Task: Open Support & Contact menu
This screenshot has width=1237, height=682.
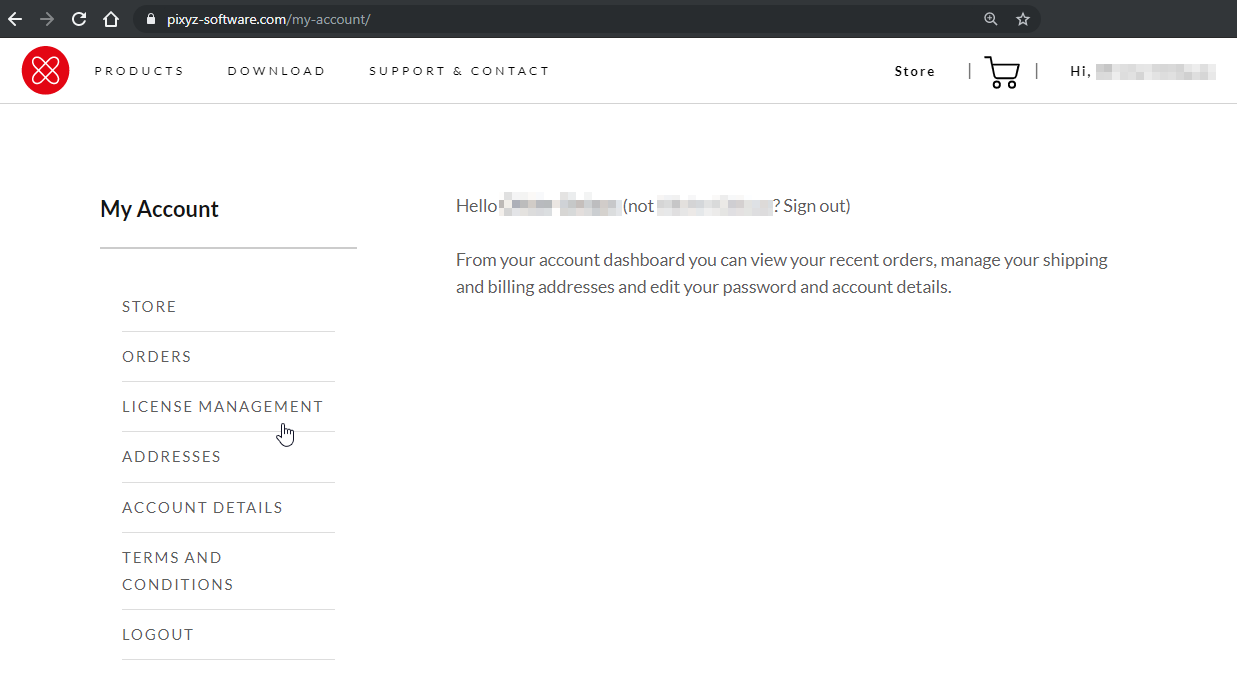Action: point(459,71)
